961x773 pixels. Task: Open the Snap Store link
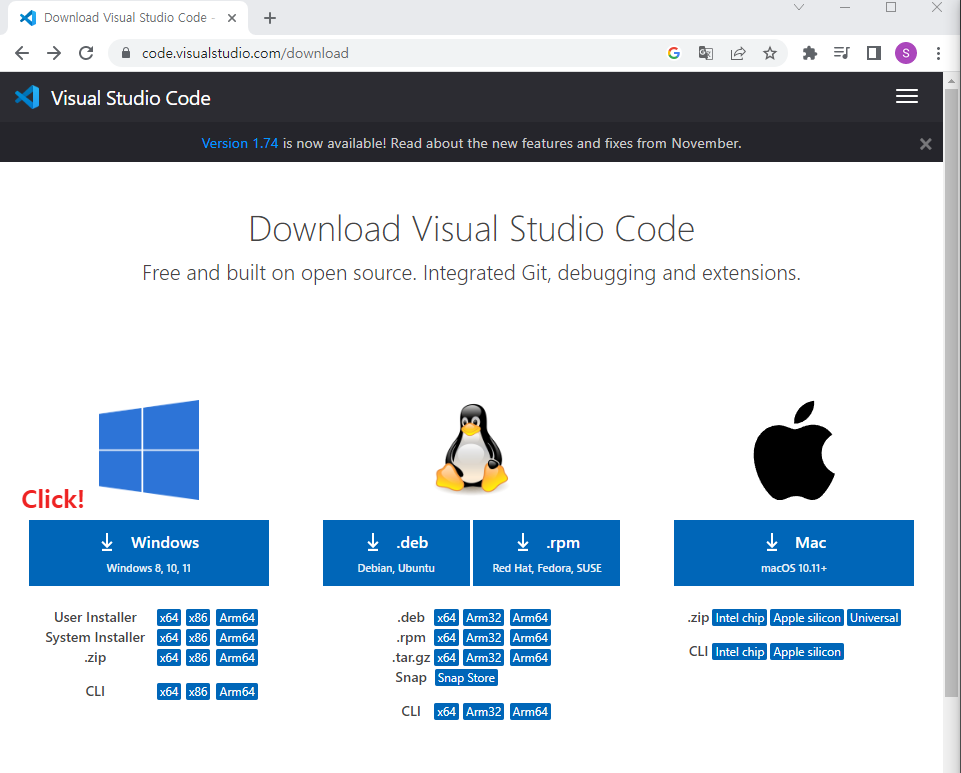tap(466, 678)
